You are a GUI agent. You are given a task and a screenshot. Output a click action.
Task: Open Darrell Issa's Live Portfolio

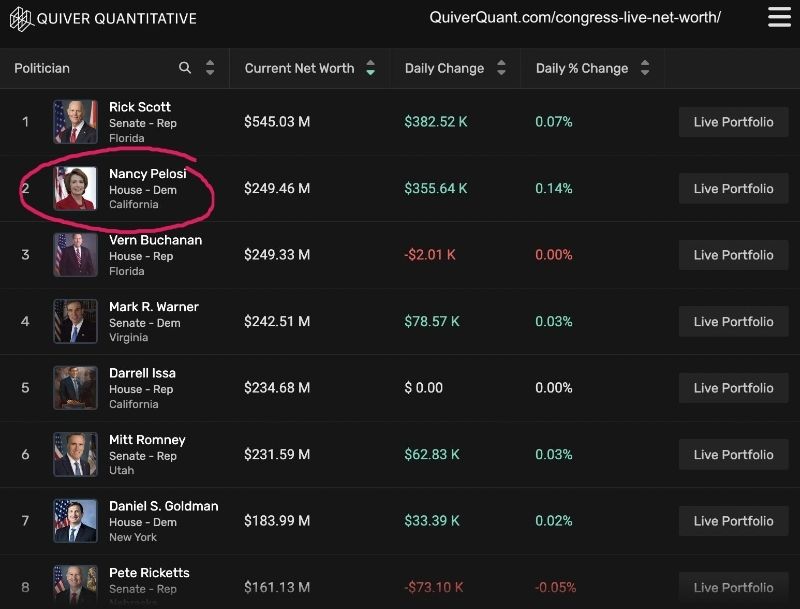(x=733, y=388)
